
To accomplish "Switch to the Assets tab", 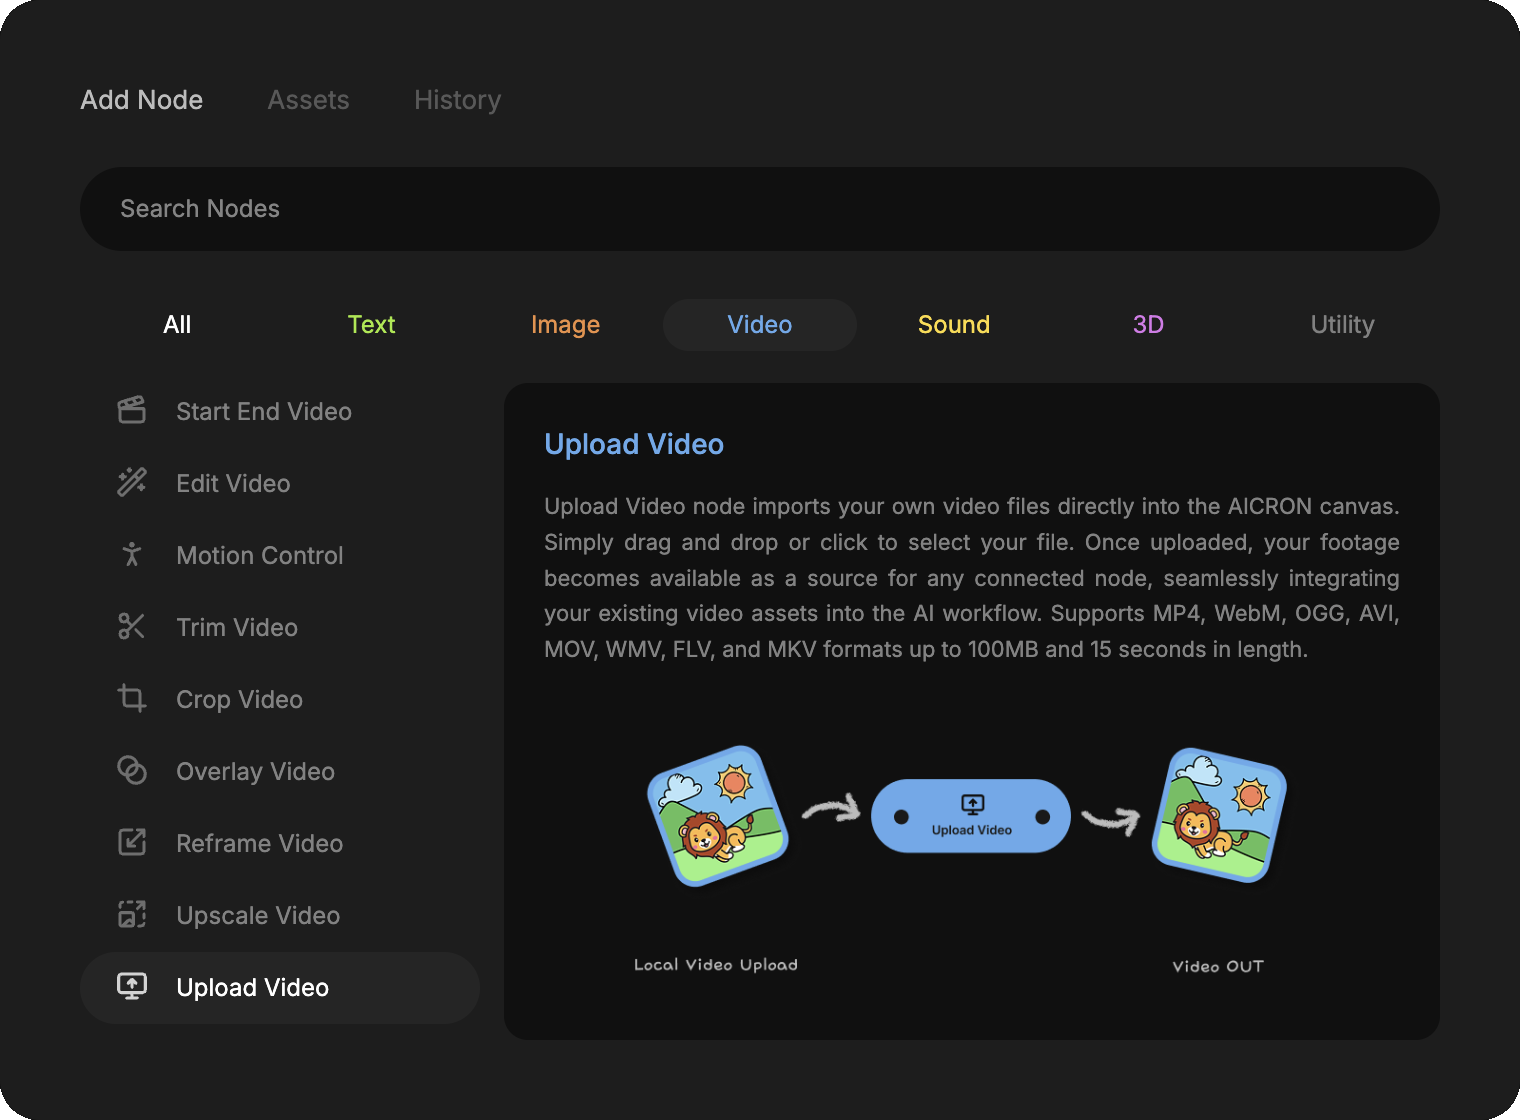I will 308,100.
